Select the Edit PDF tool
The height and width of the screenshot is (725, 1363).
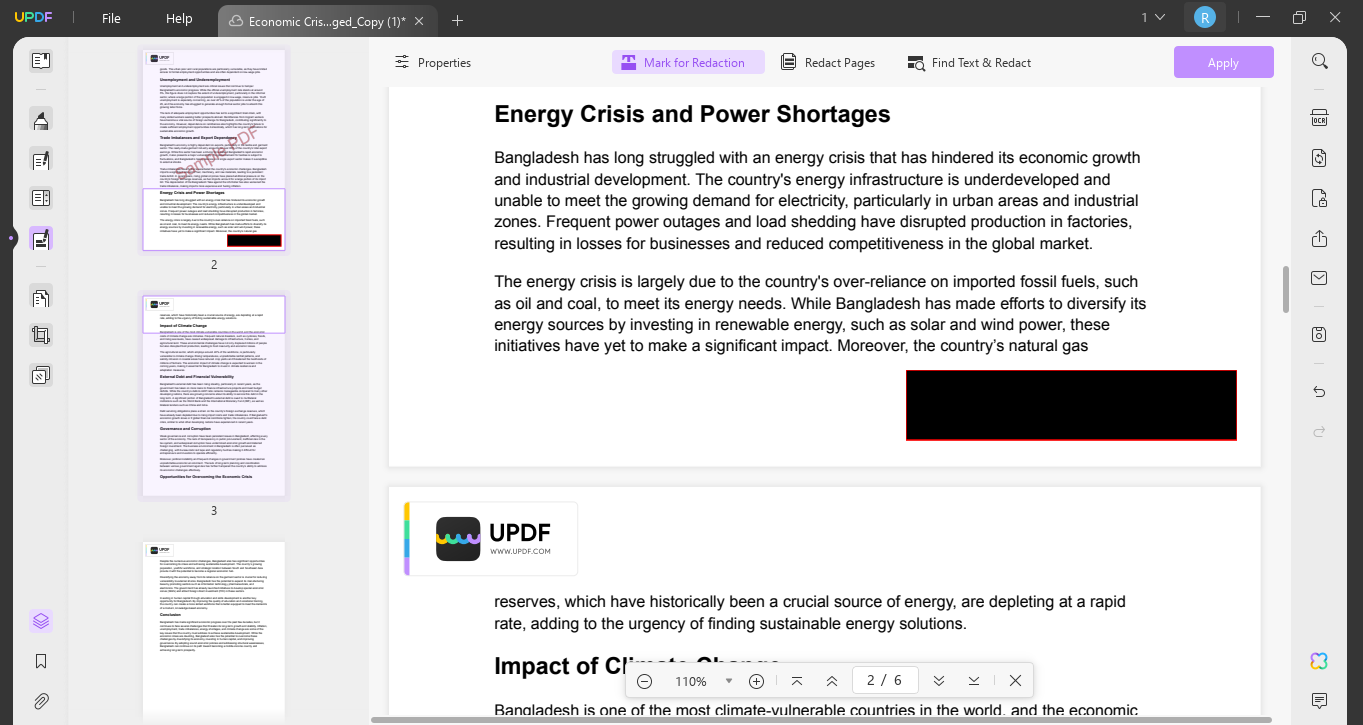point(41,159)
